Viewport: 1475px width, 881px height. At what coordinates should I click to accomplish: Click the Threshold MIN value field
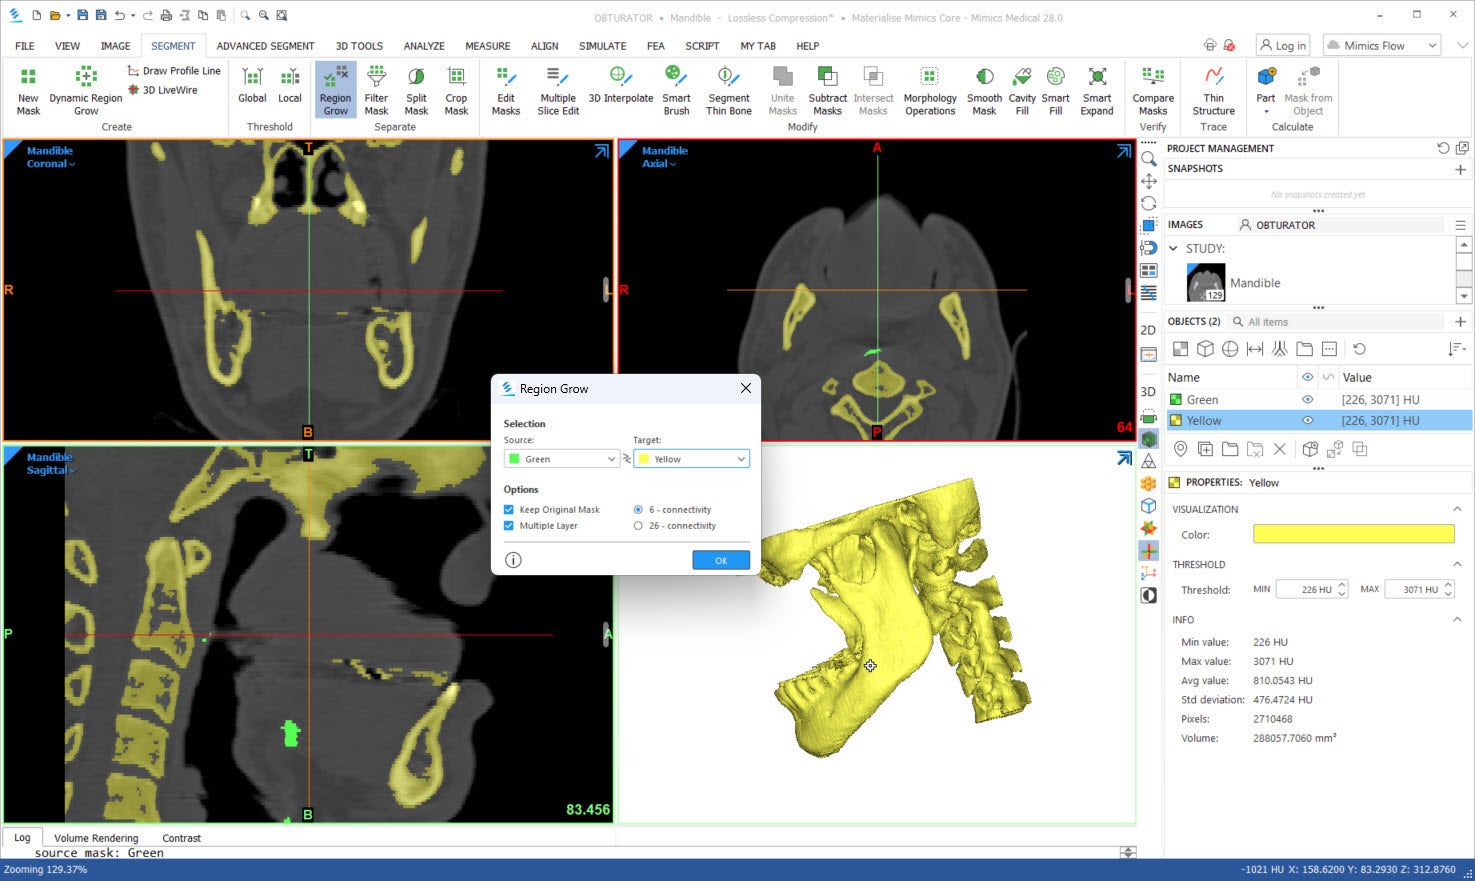(1307, 590)
